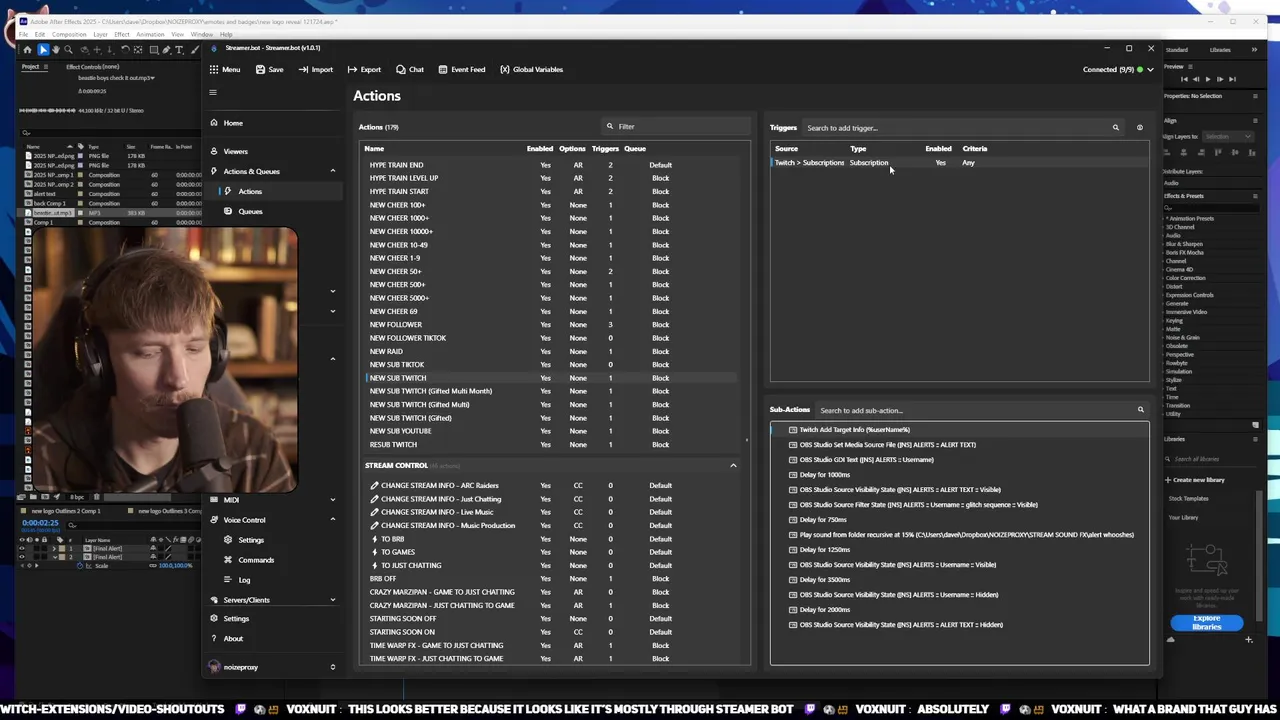1280x720 pixels.
Task: Click the sub-action search magnifier icon
Action: pos(1140,410)
